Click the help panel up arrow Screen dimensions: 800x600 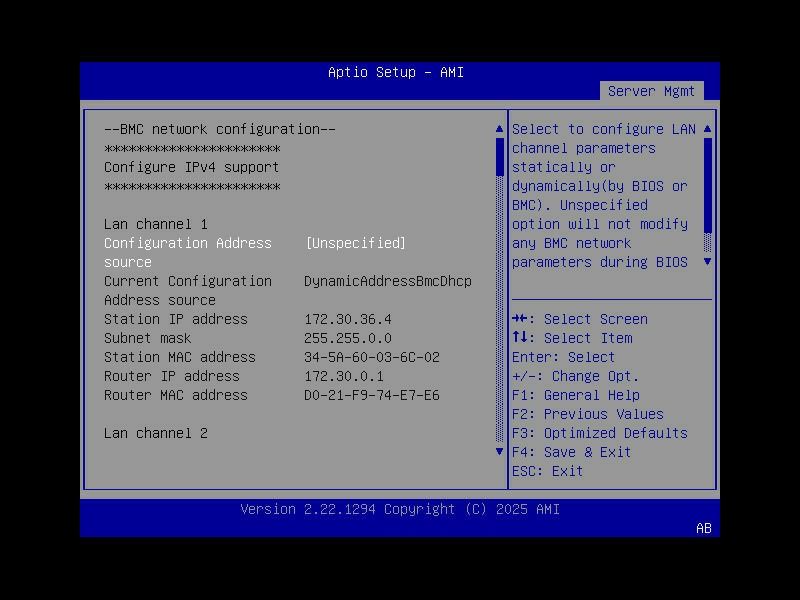pyautogui.click(x=707, y=128)
